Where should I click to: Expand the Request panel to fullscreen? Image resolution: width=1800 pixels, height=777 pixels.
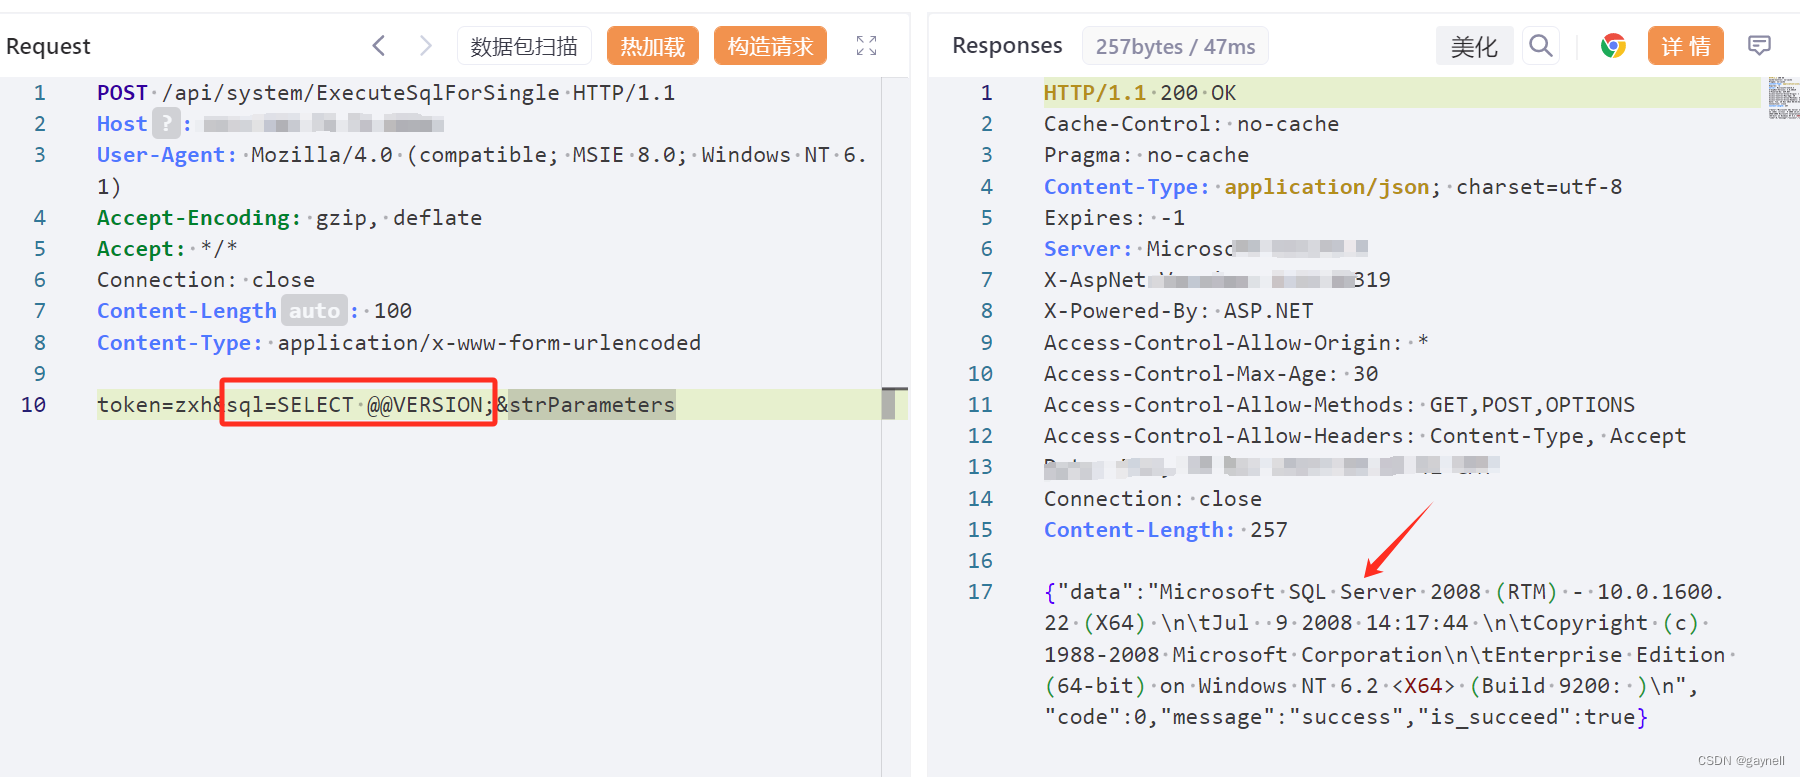coord(867,45)
